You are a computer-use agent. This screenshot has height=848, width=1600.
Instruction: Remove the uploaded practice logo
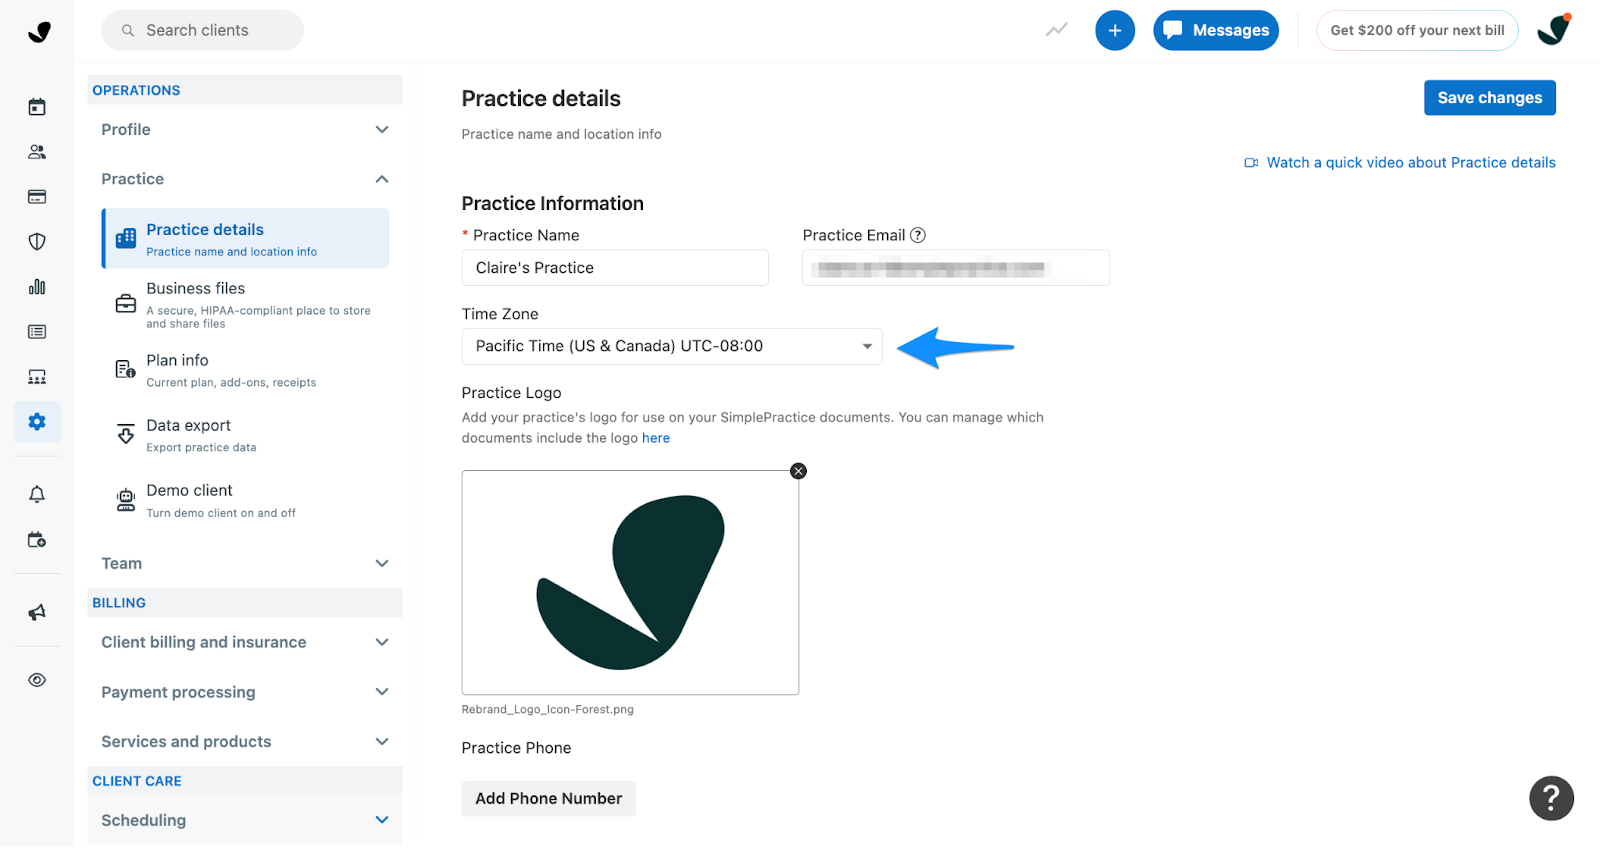point(798,471)
